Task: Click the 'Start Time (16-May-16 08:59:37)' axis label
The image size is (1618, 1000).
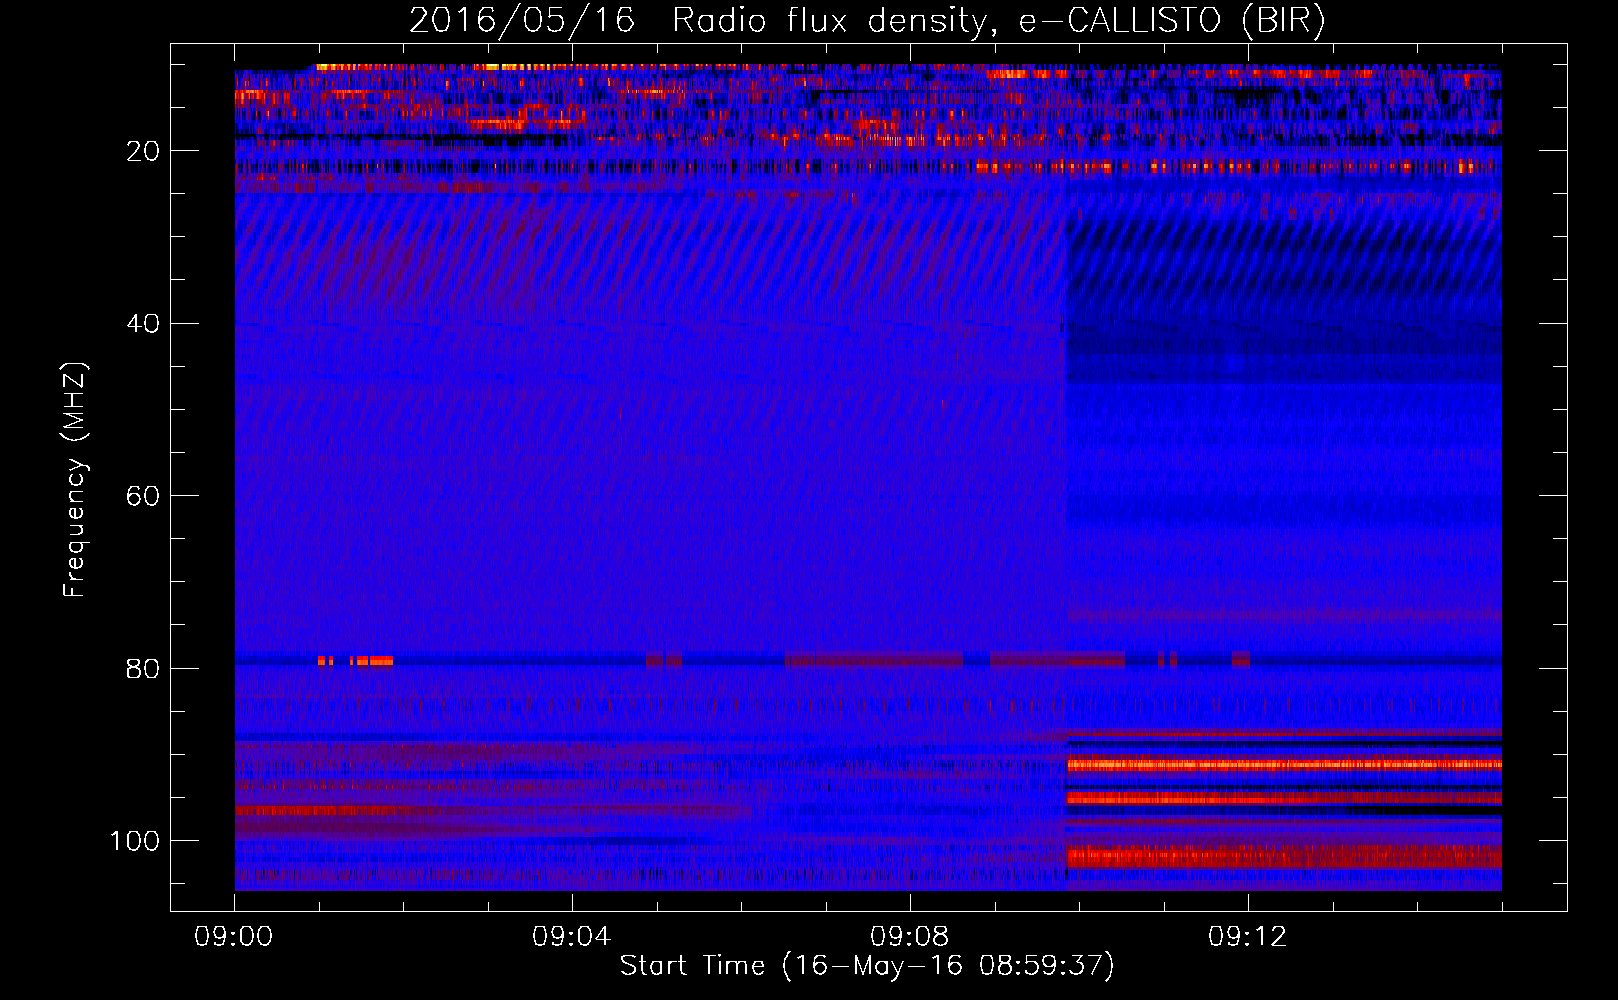Action: pos(867,966)
